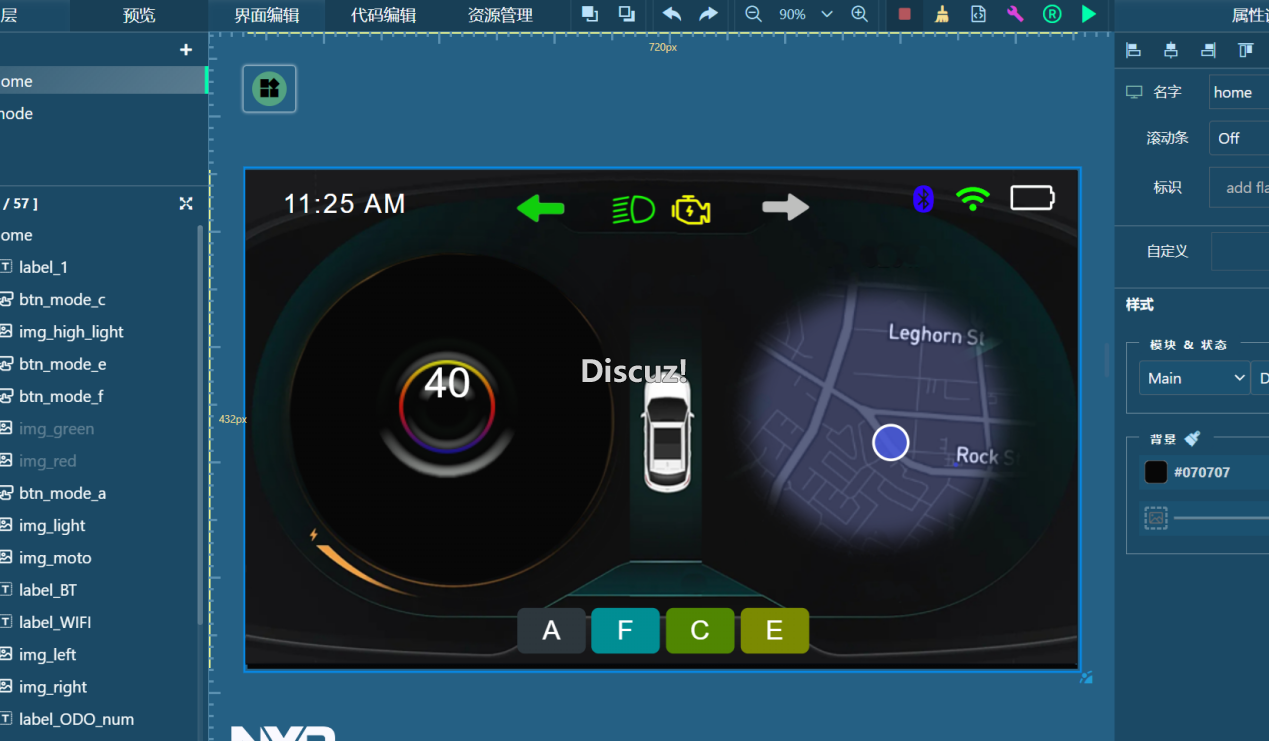Select the green left turn arrow on canvas
This screenshot has width=1269, height=741.
coord(540,208)
